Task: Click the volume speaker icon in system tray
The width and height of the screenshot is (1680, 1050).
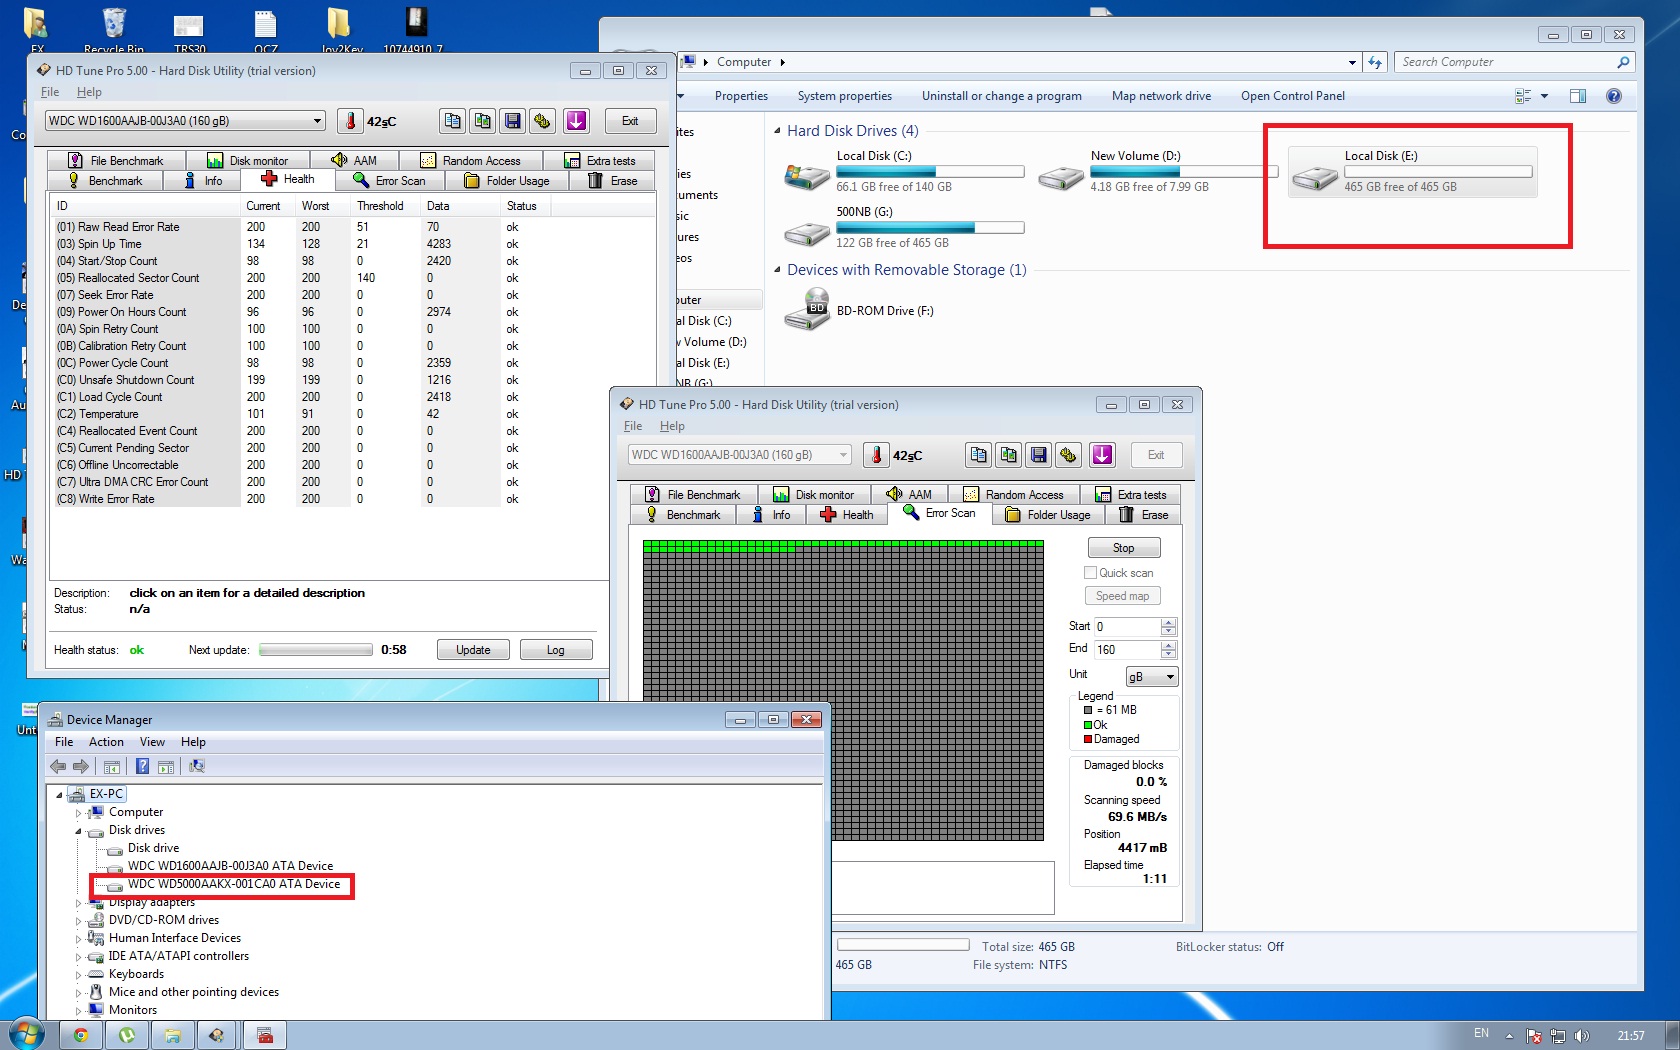Action: pos(1581,1036)
